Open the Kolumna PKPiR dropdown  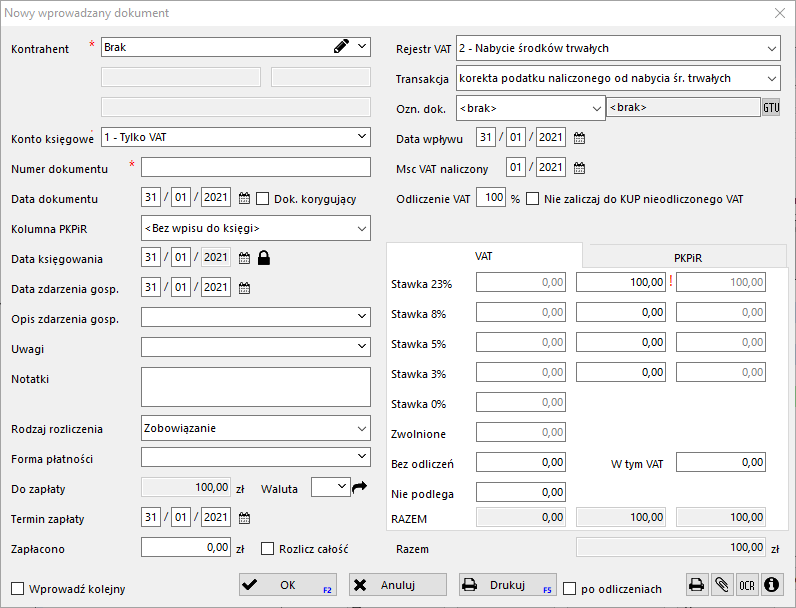256,228
